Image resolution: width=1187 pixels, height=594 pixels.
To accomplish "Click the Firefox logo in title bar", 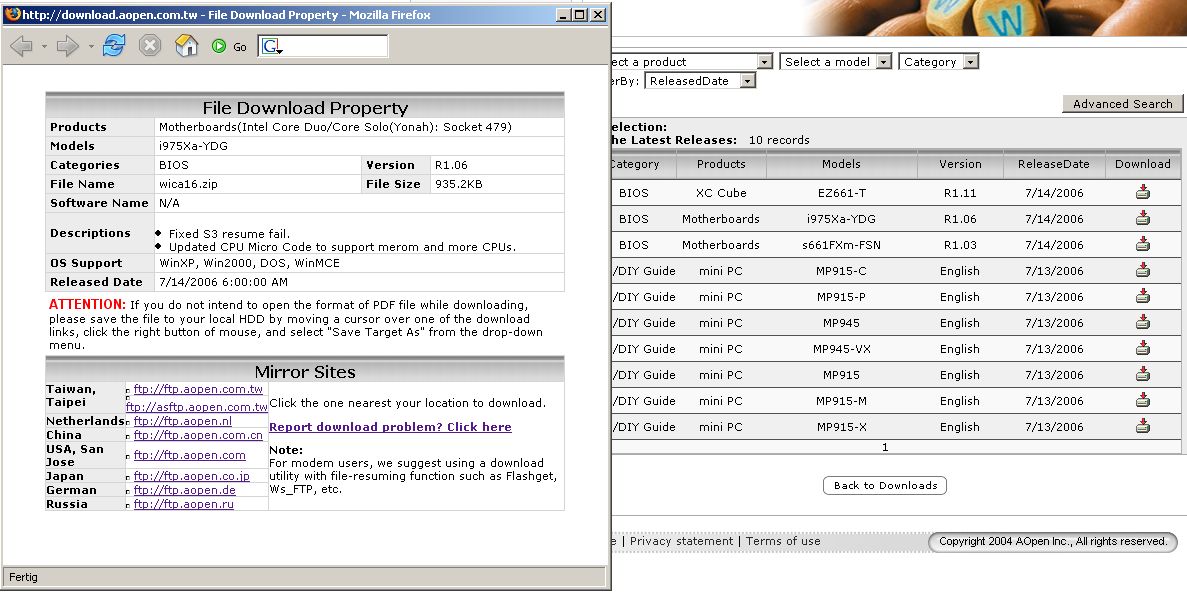I will [13, 14].
